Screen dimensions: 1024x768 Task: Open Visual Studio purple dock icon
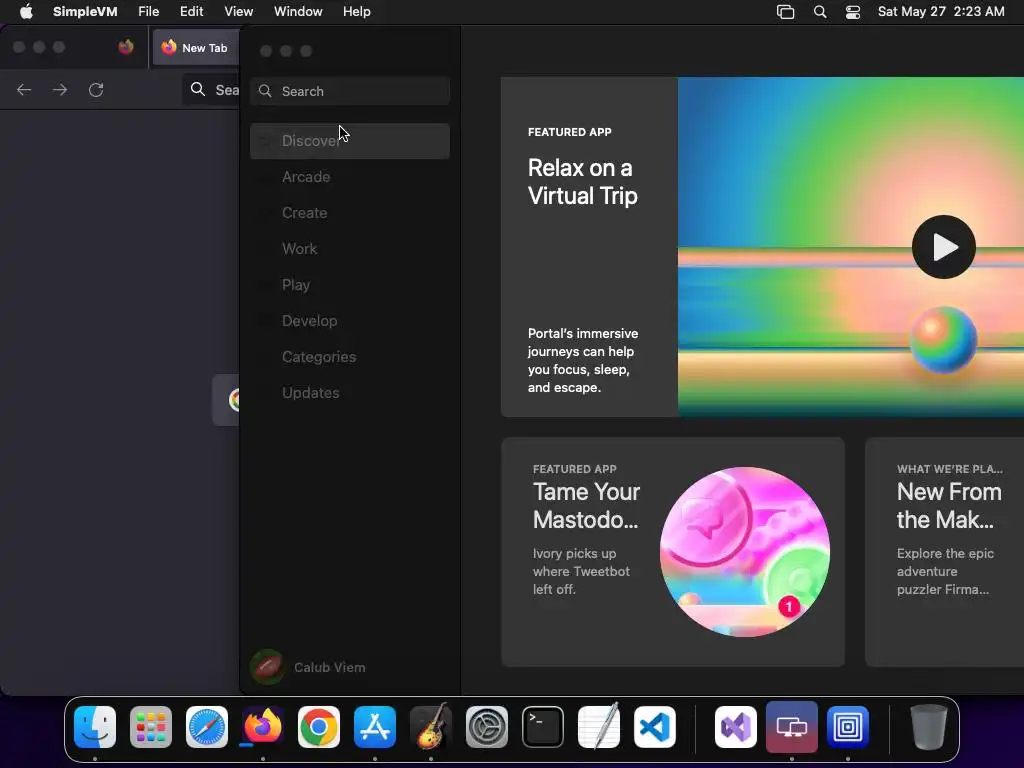(x=736, y=727)
